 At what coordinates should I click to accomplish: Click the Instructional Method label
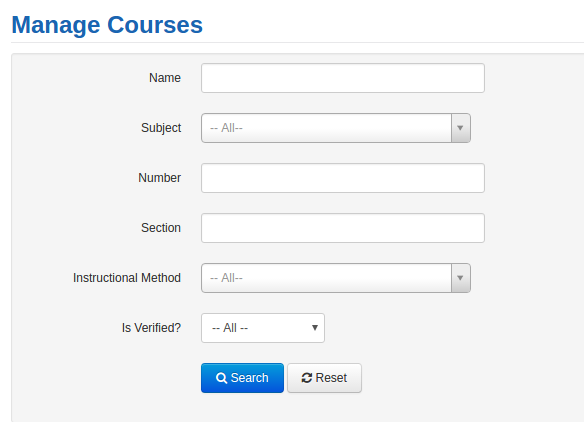[127, 278]
